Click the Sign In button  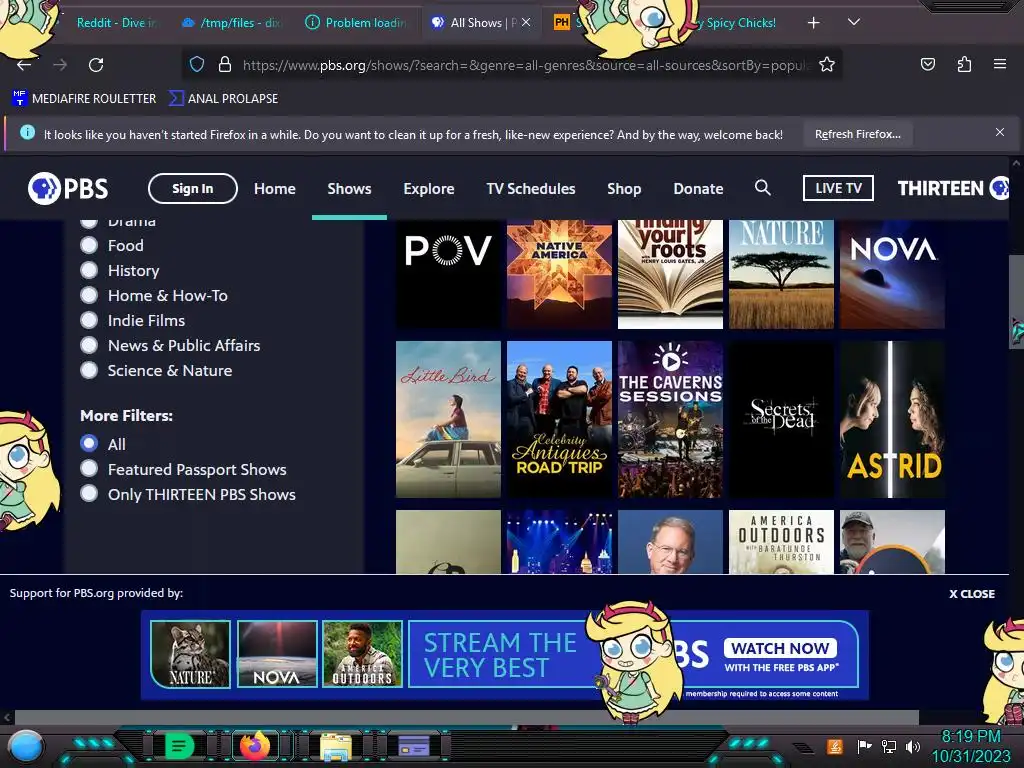[x=193, y=189]
